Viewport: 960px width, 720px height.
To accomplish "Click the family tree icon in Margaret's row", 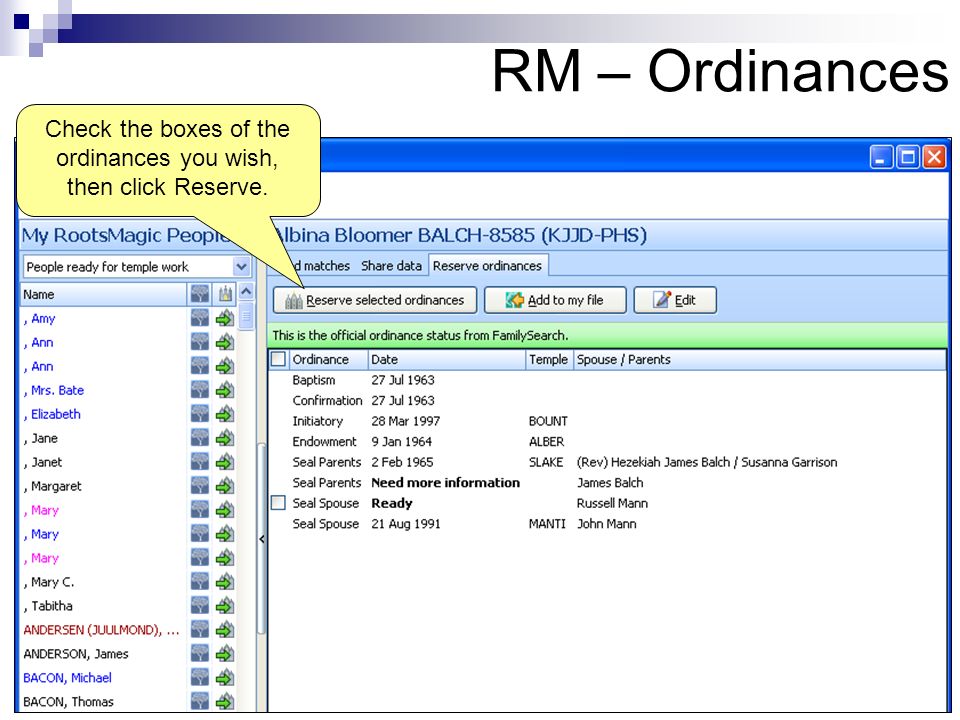I will 200,486.
